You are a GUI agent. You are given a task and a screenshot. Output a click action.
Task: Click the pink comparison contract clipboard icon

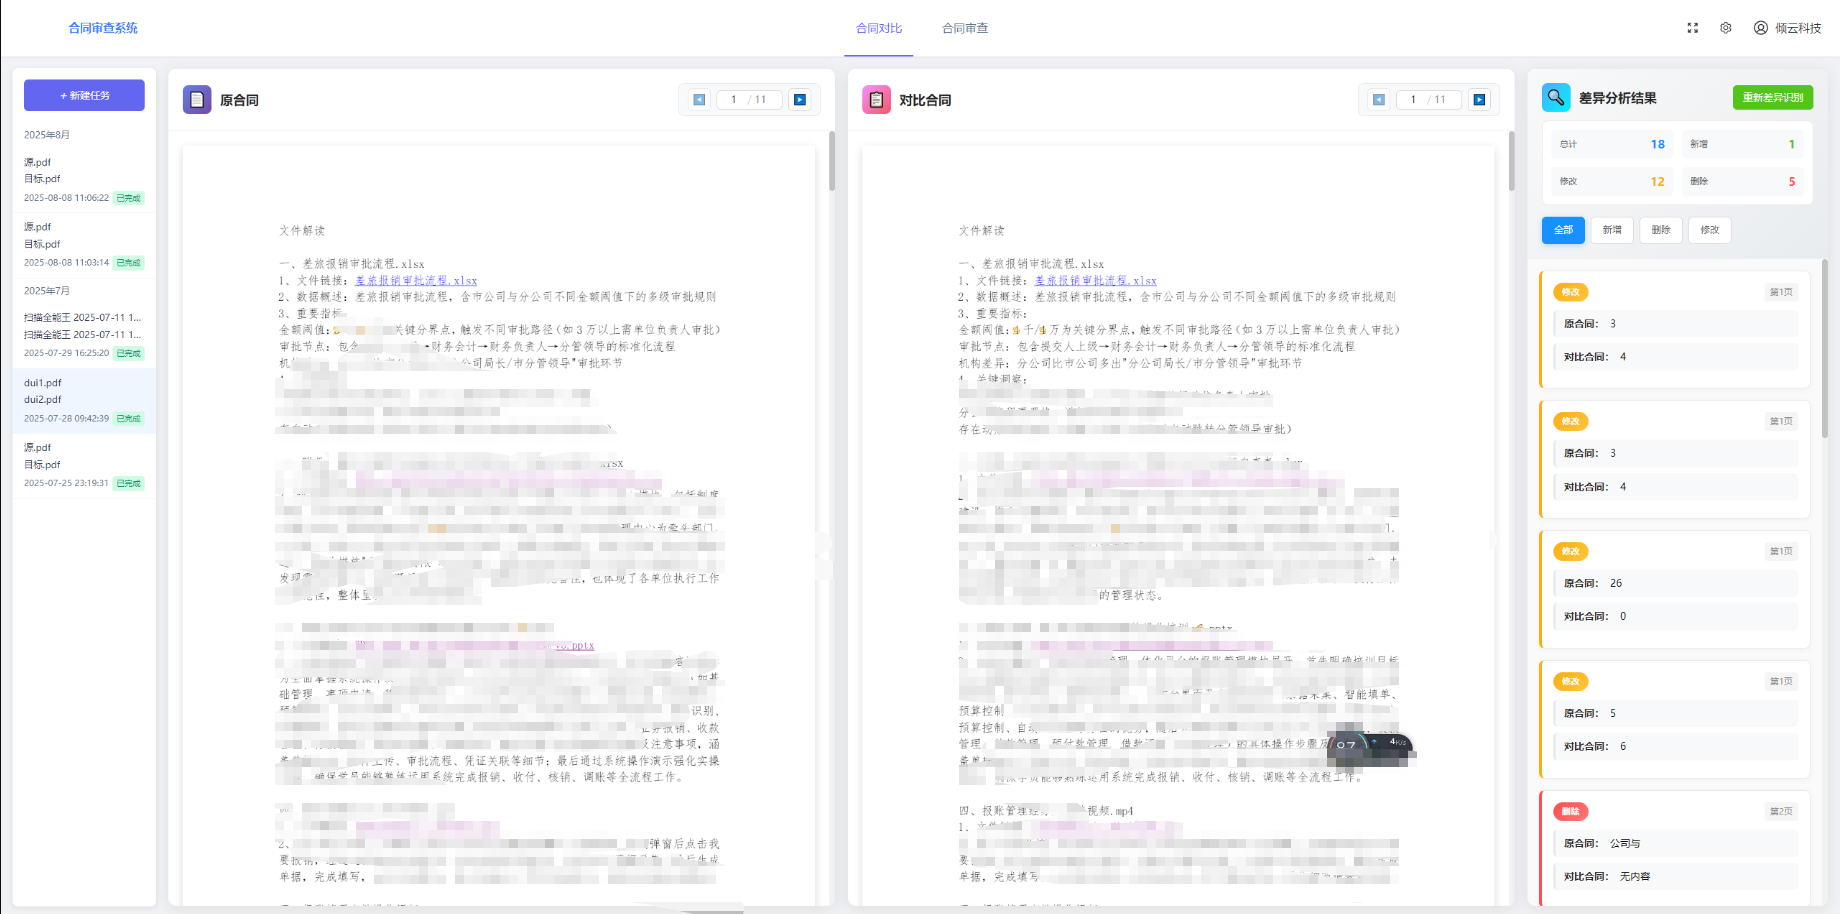point(876,100)
